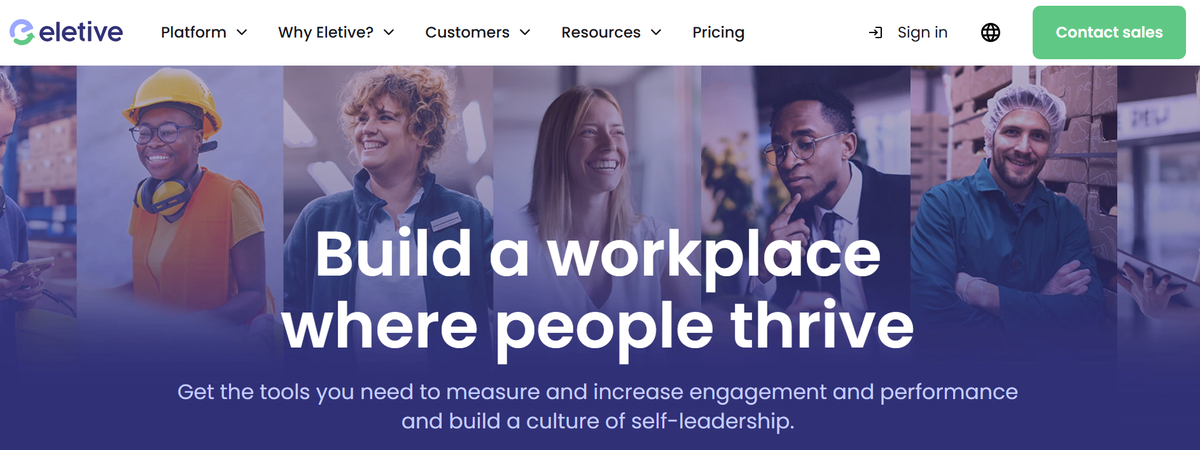The image size is (1200, 450).
Task: Go to the Pricing page
Action: click(718, 32)
